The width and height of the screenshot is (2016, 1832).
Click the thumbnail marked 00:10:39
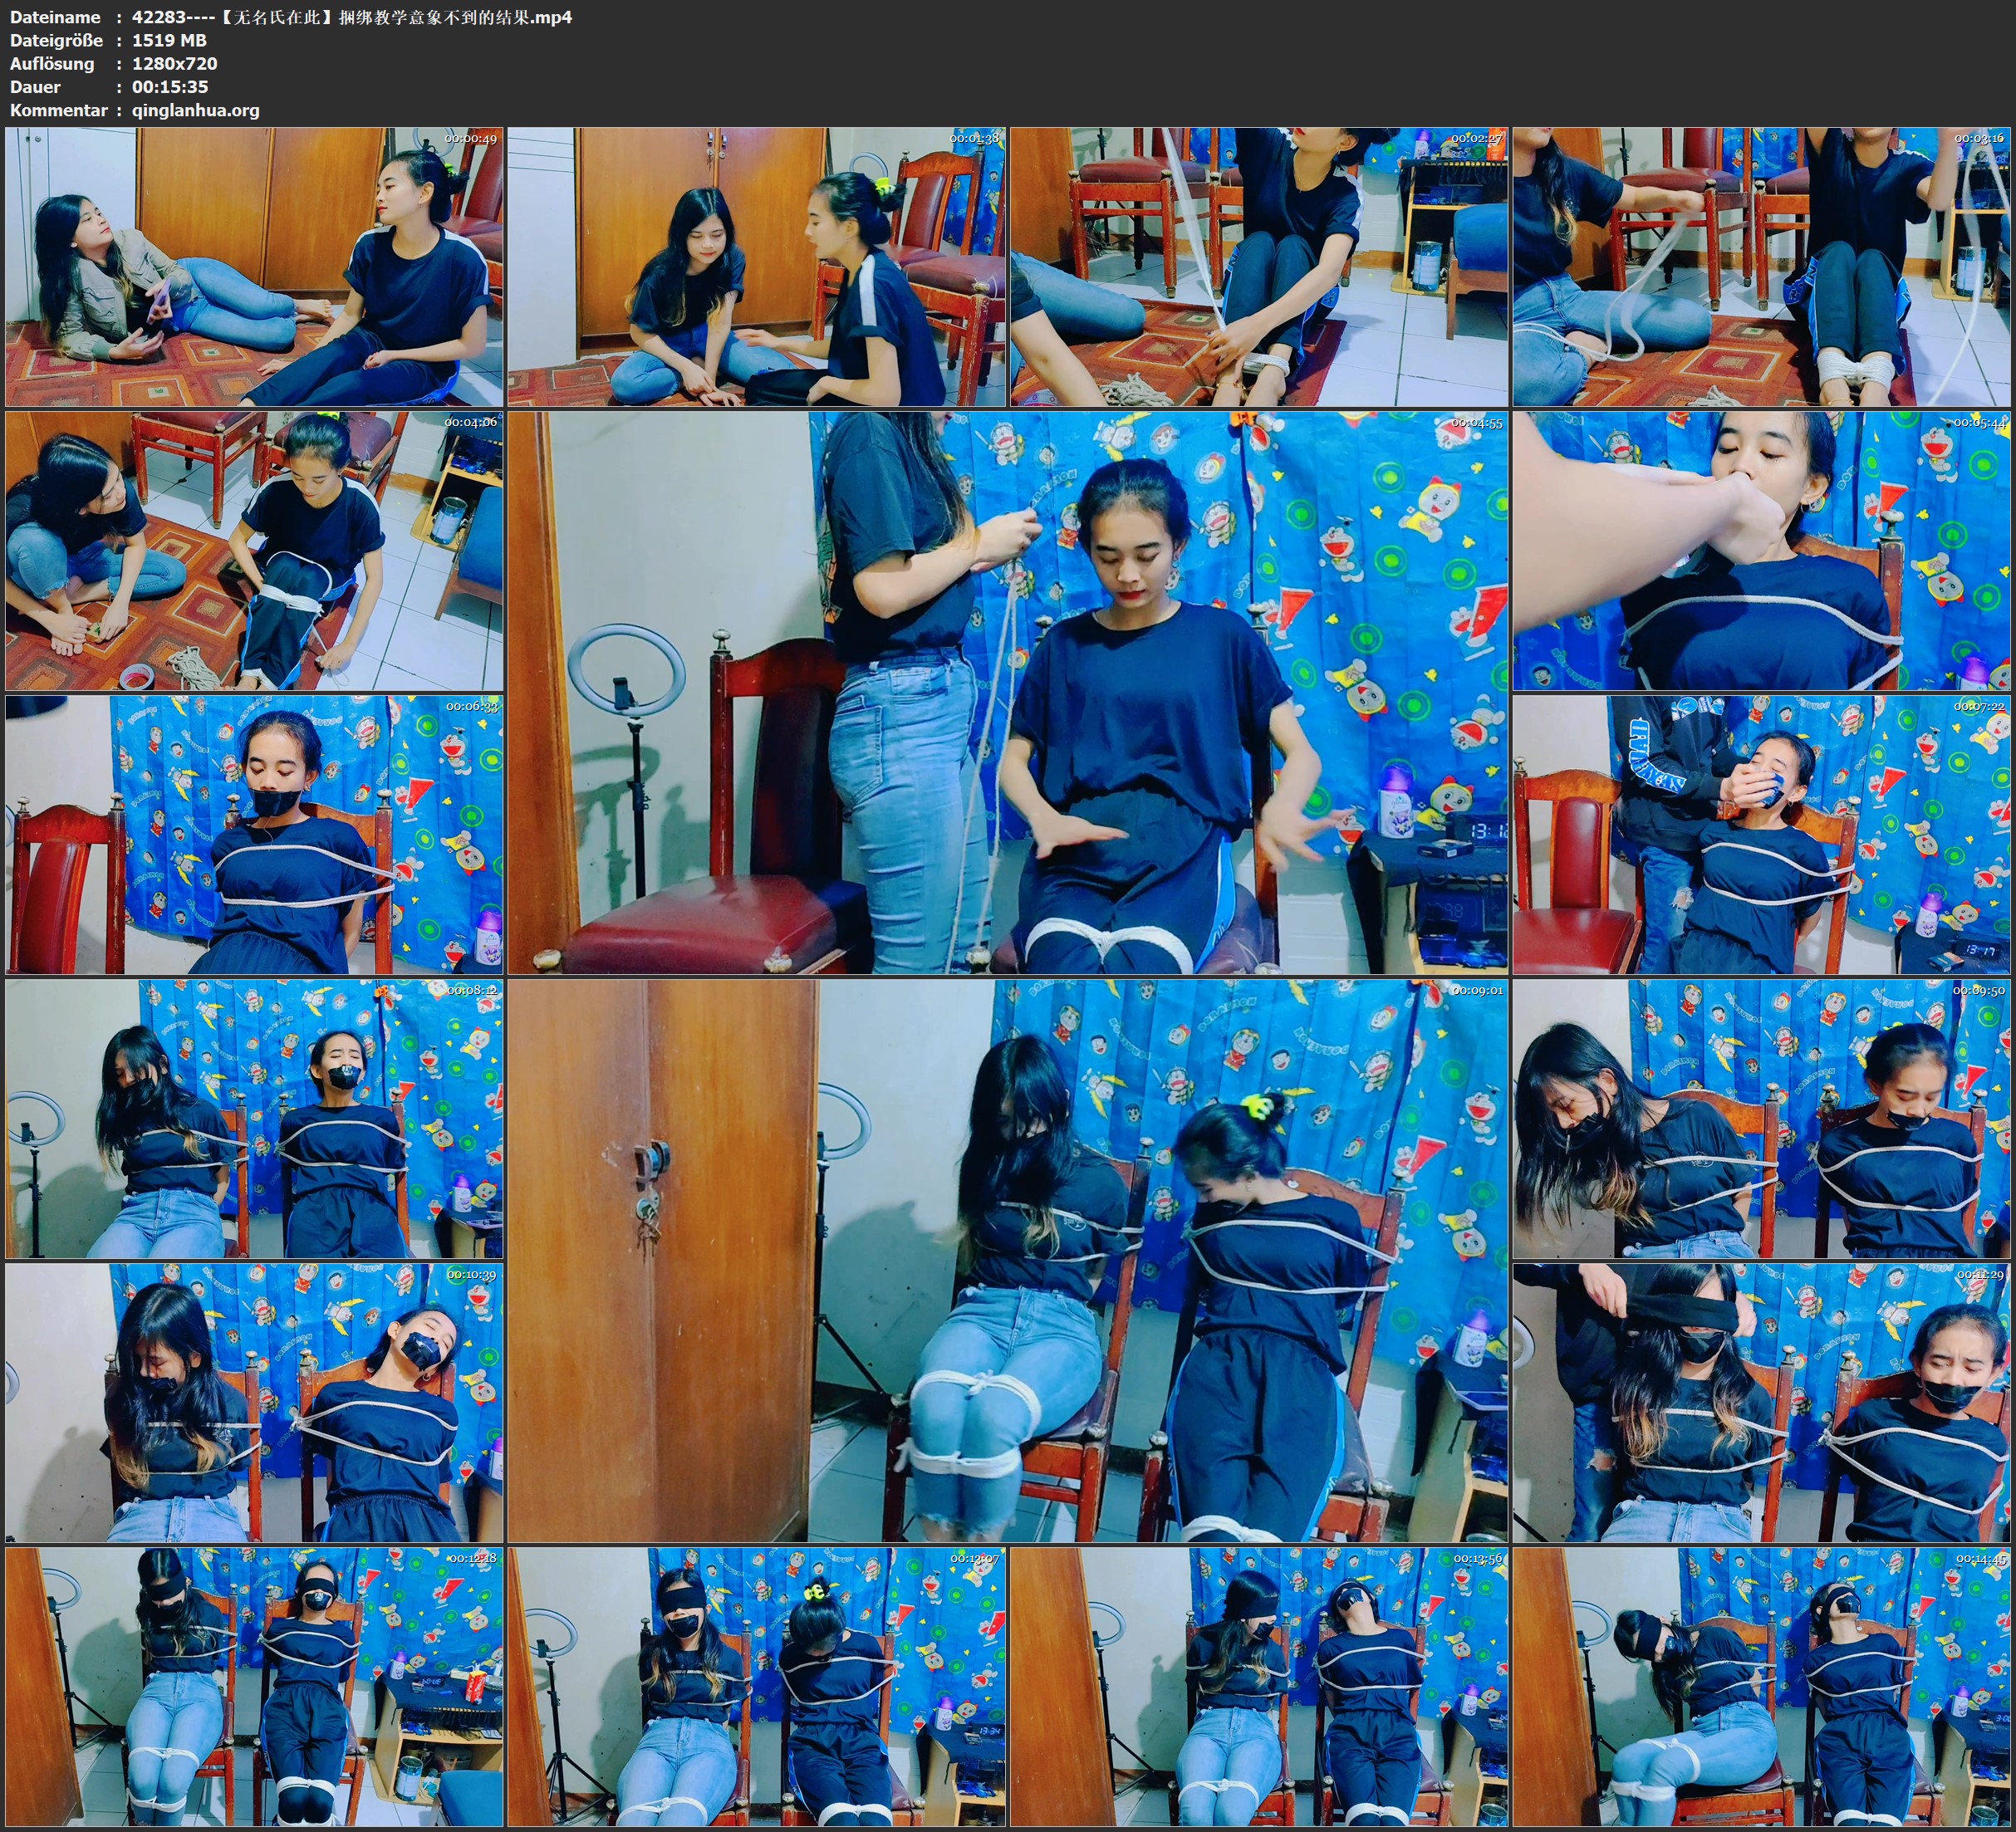[x=254, y=1403]
